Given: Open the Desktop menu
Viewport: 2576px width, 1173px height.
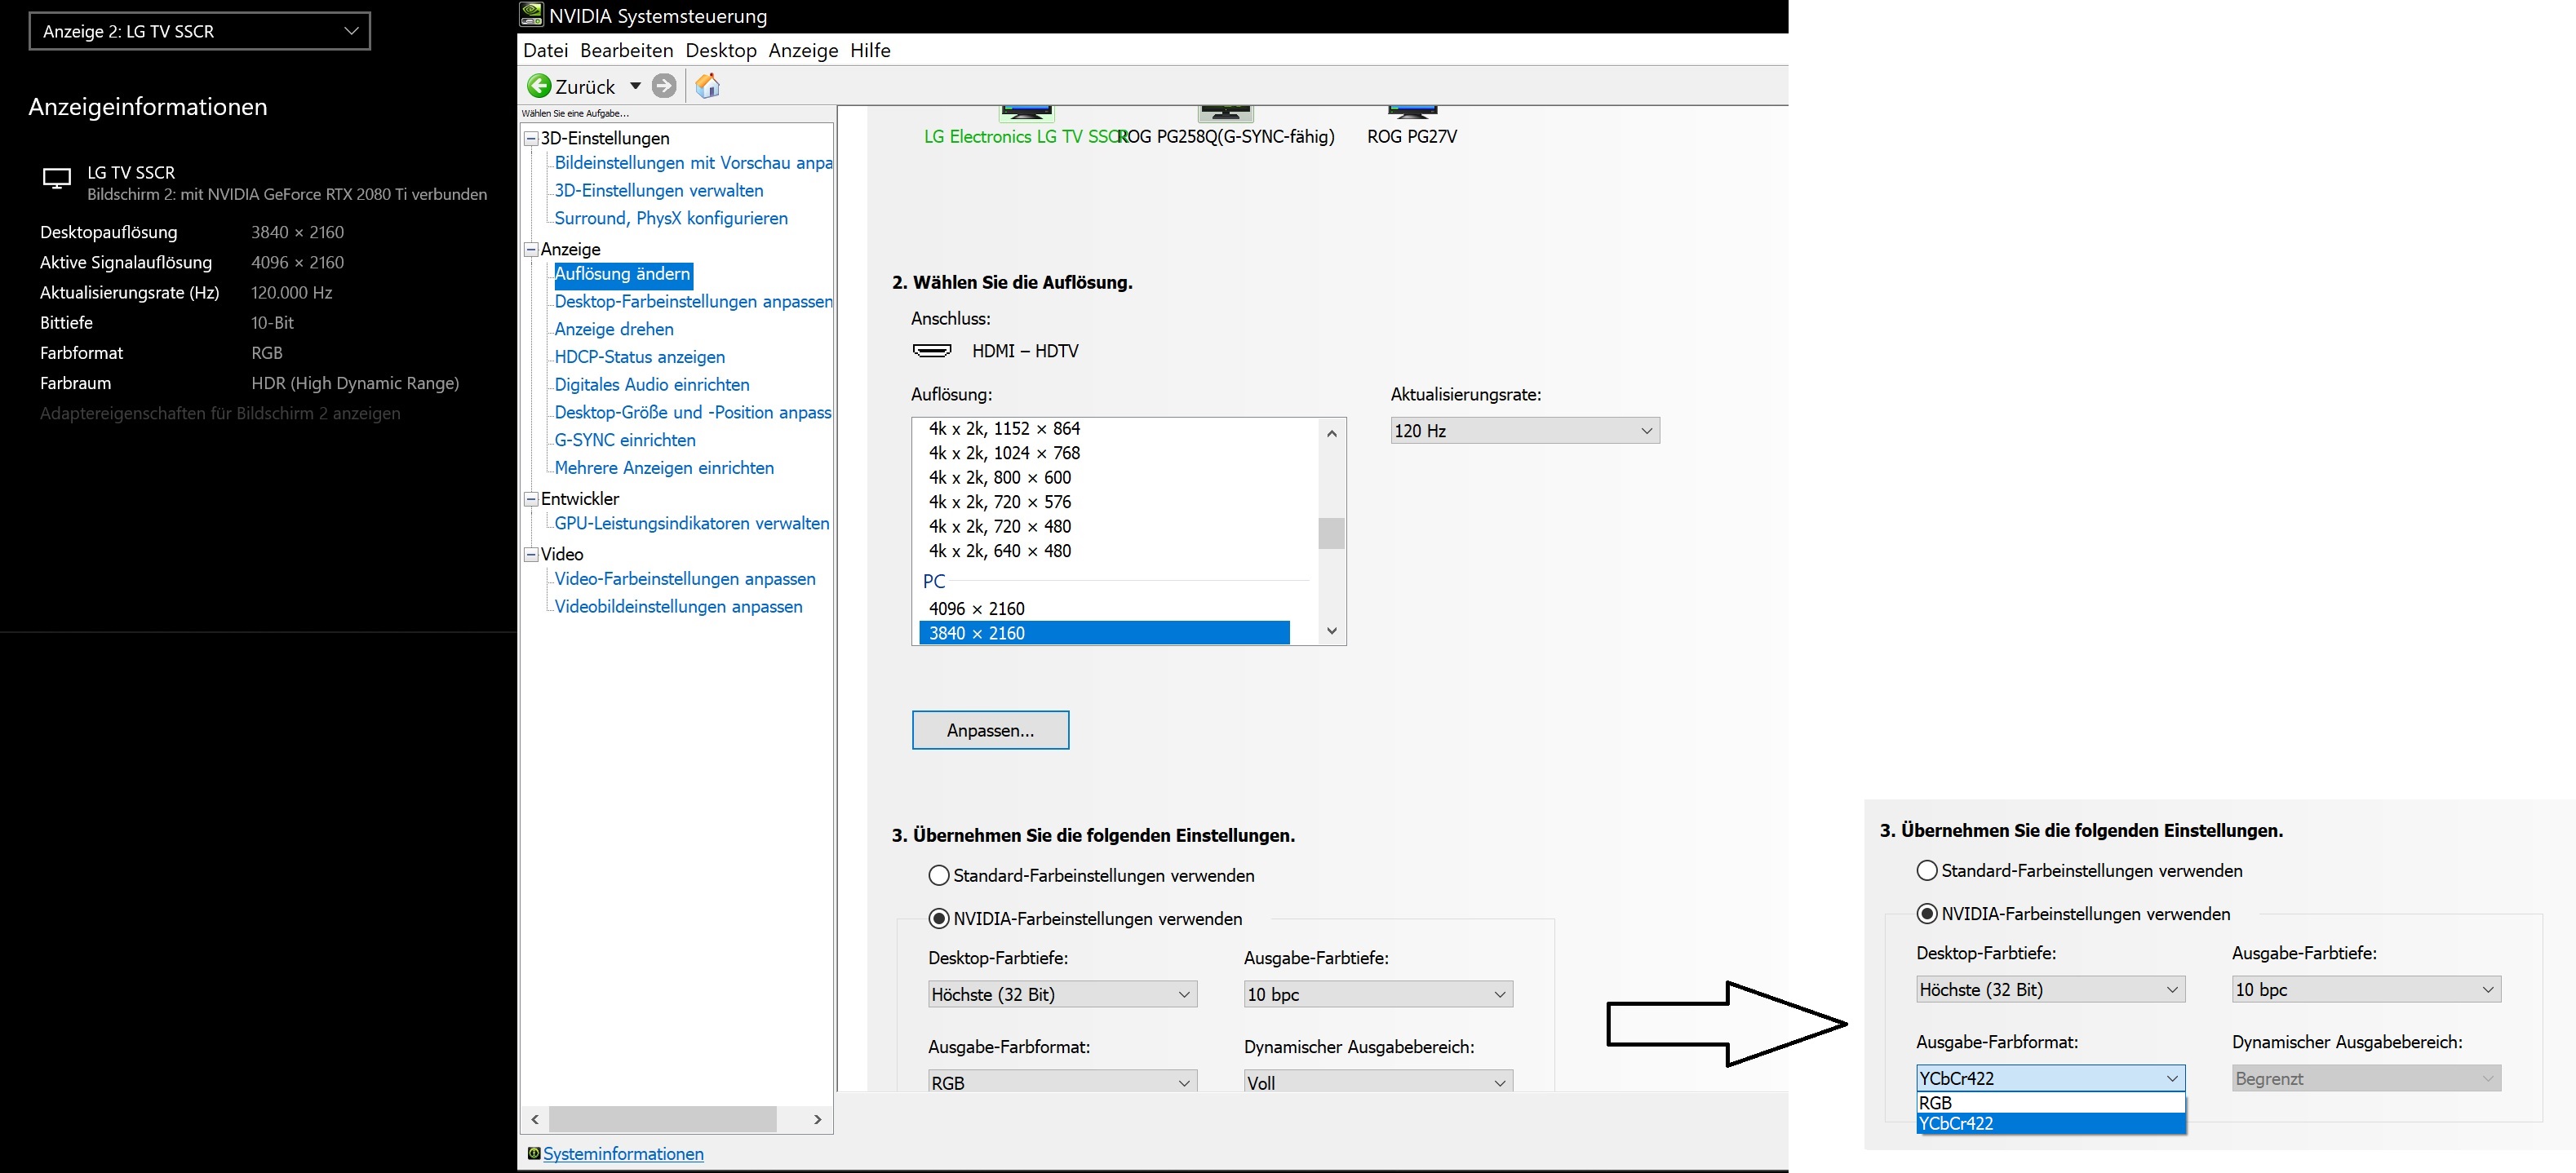Looking at the screenshot, I should point(720,50).
